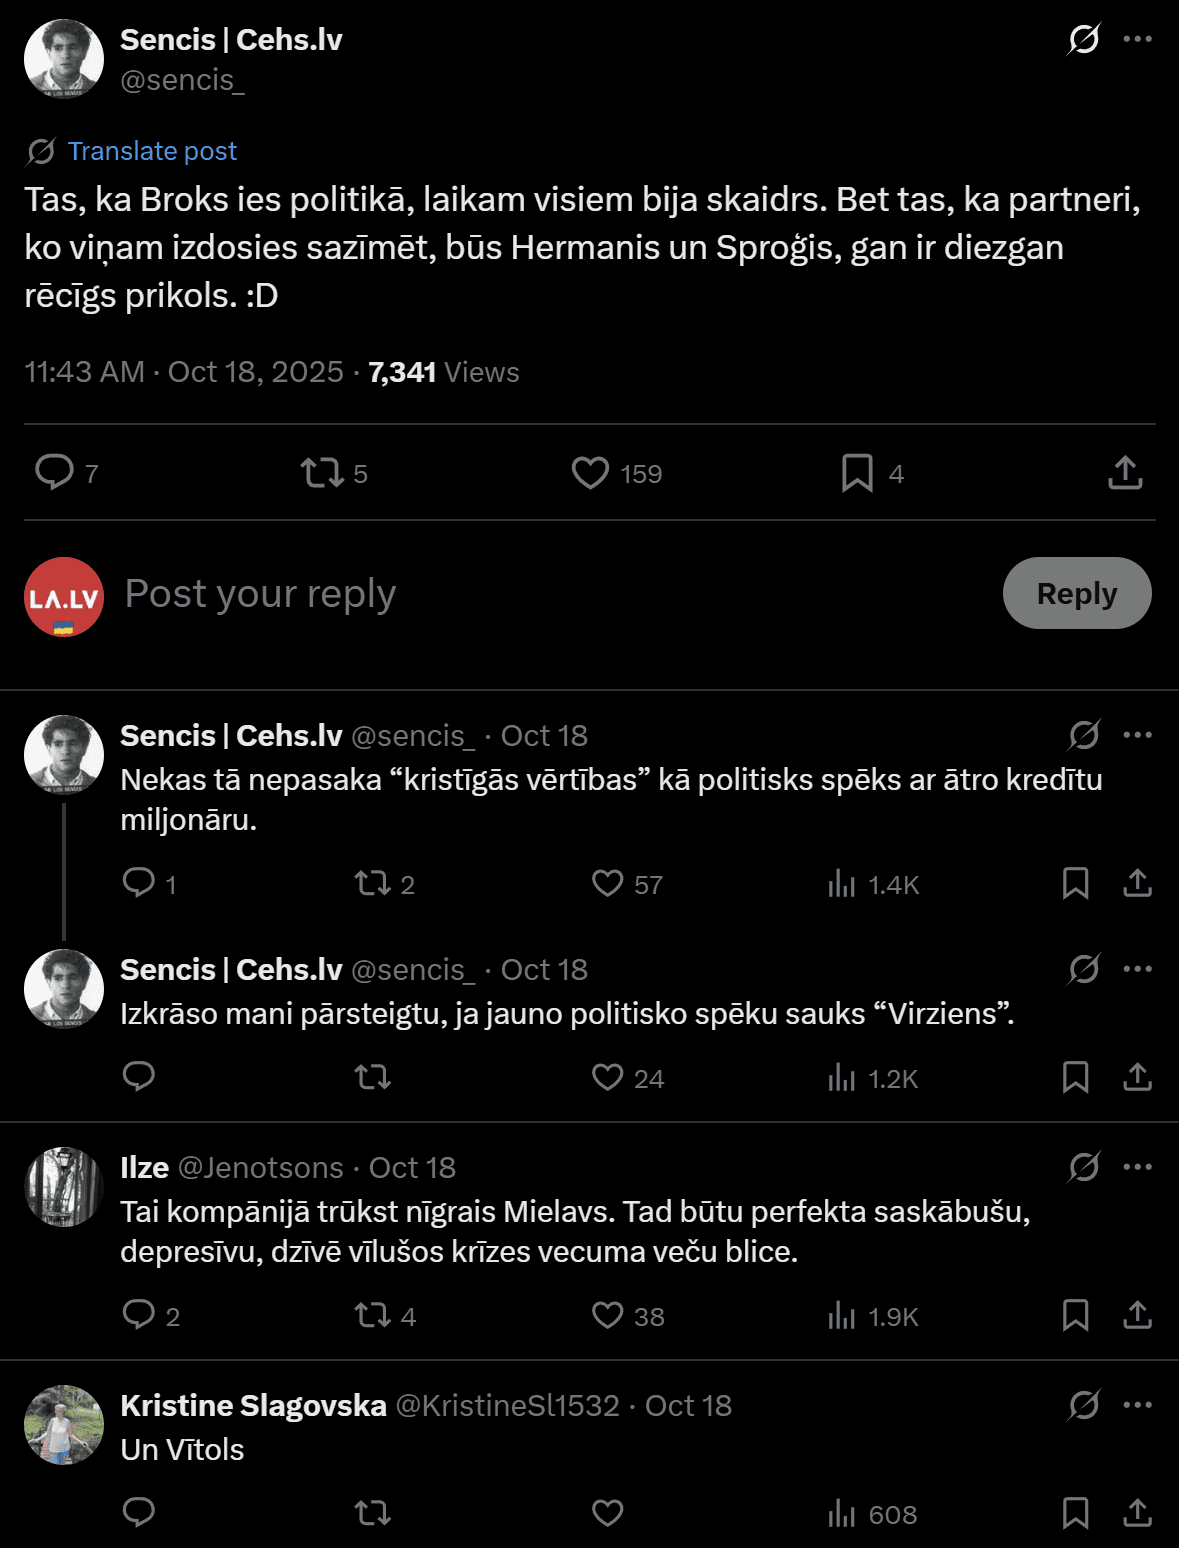The height and width of the screenshot is (1548, 1179).
Task: Bookmark the "Virziens" reply
Action: click(x=1075, y=1077)
